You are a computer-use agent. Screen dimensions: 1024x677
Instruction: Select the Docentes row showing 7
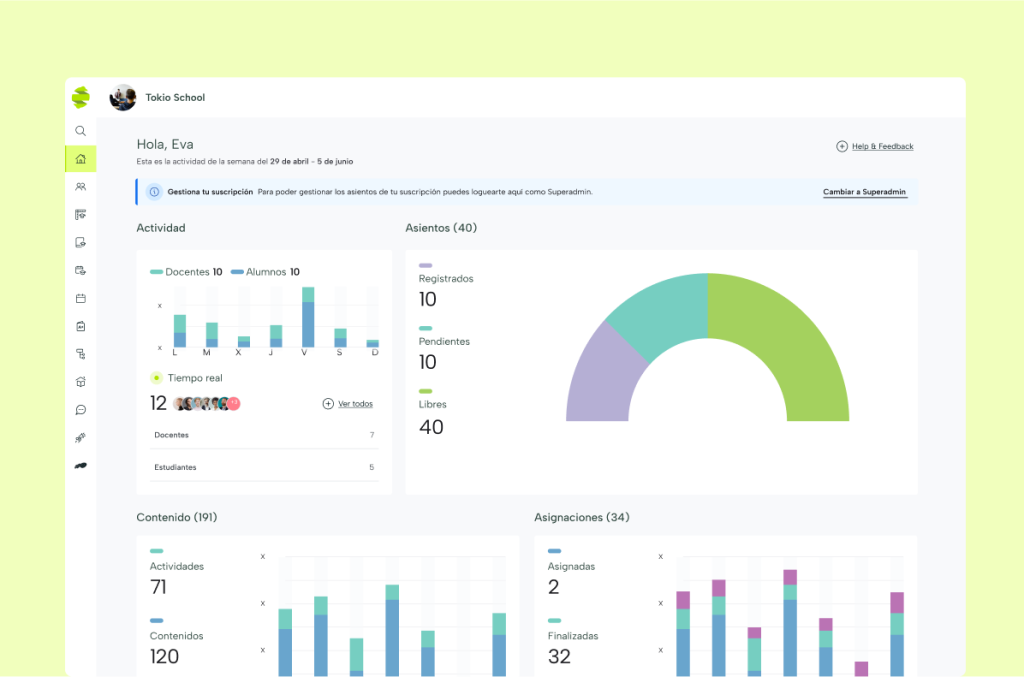pos(264,435)
